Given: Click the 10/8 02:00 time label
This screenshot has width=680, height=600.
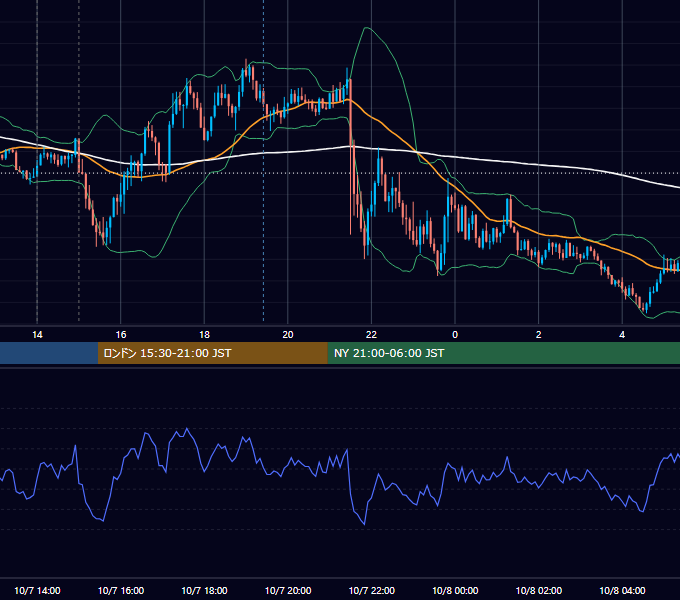Looking at the screenshot, I should pyautogui.click(x=539, y=590).
